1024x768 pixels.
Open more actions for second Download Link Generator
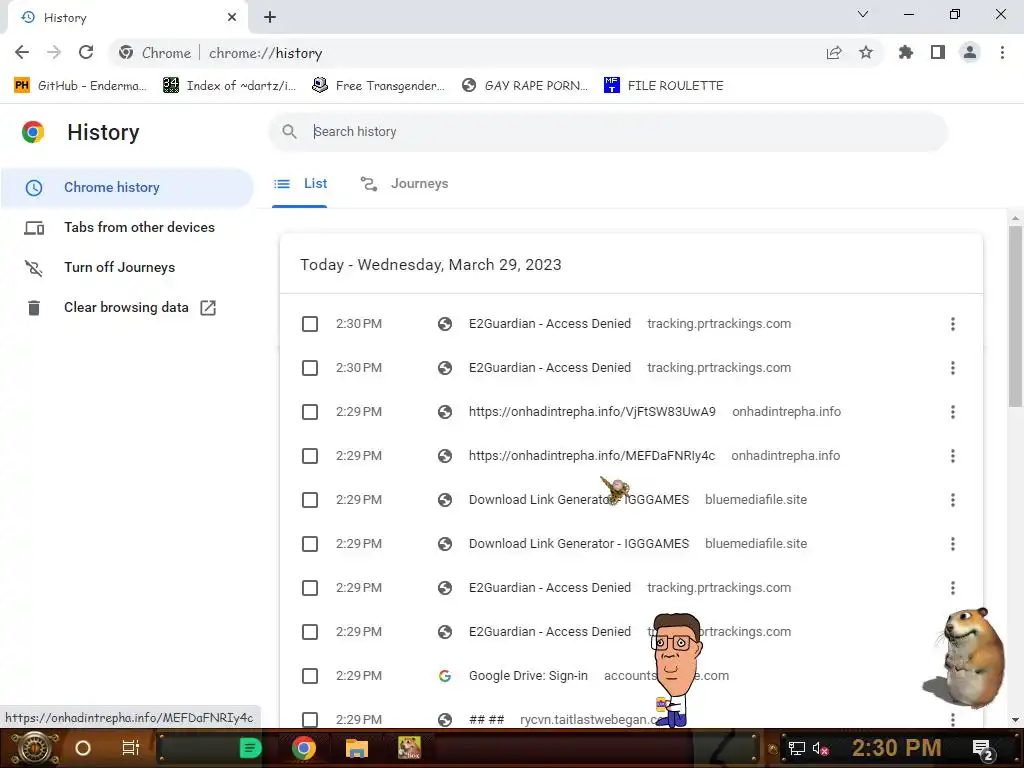tap(953, 544)
